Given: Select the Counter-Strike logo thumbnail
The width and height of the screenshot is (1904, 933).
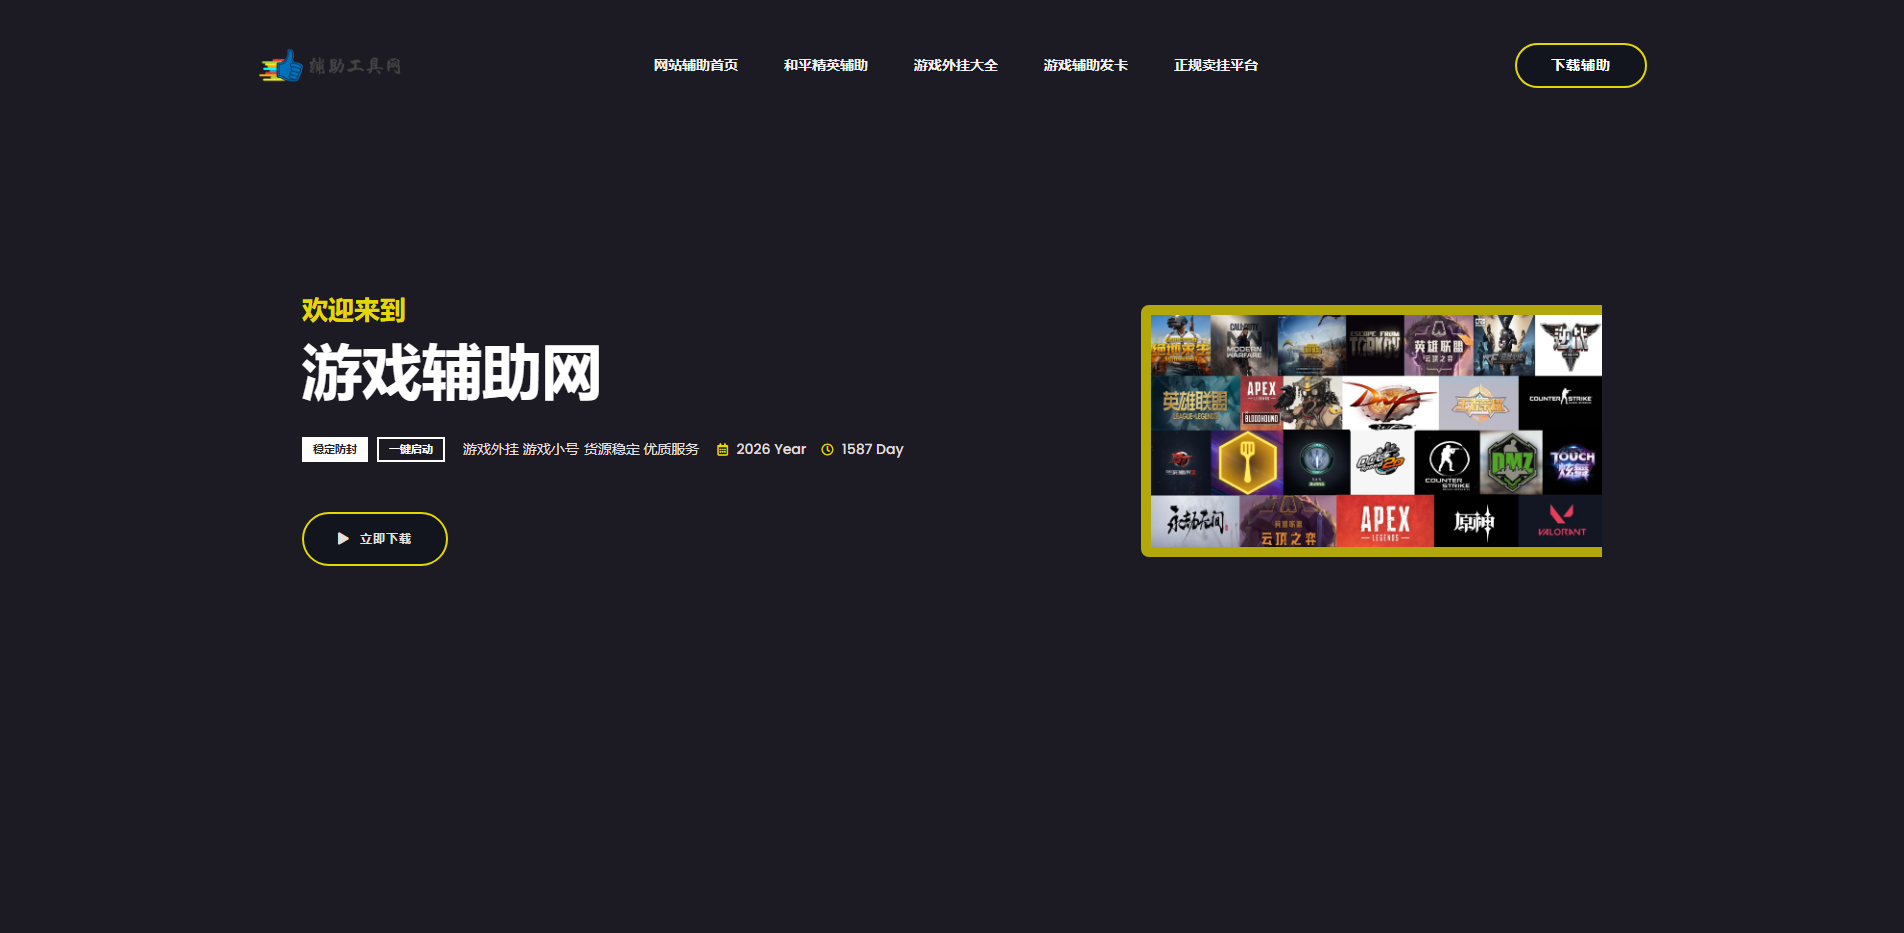Looking at the screenshot, I should pyautogui.click(x=1562, y=398).
